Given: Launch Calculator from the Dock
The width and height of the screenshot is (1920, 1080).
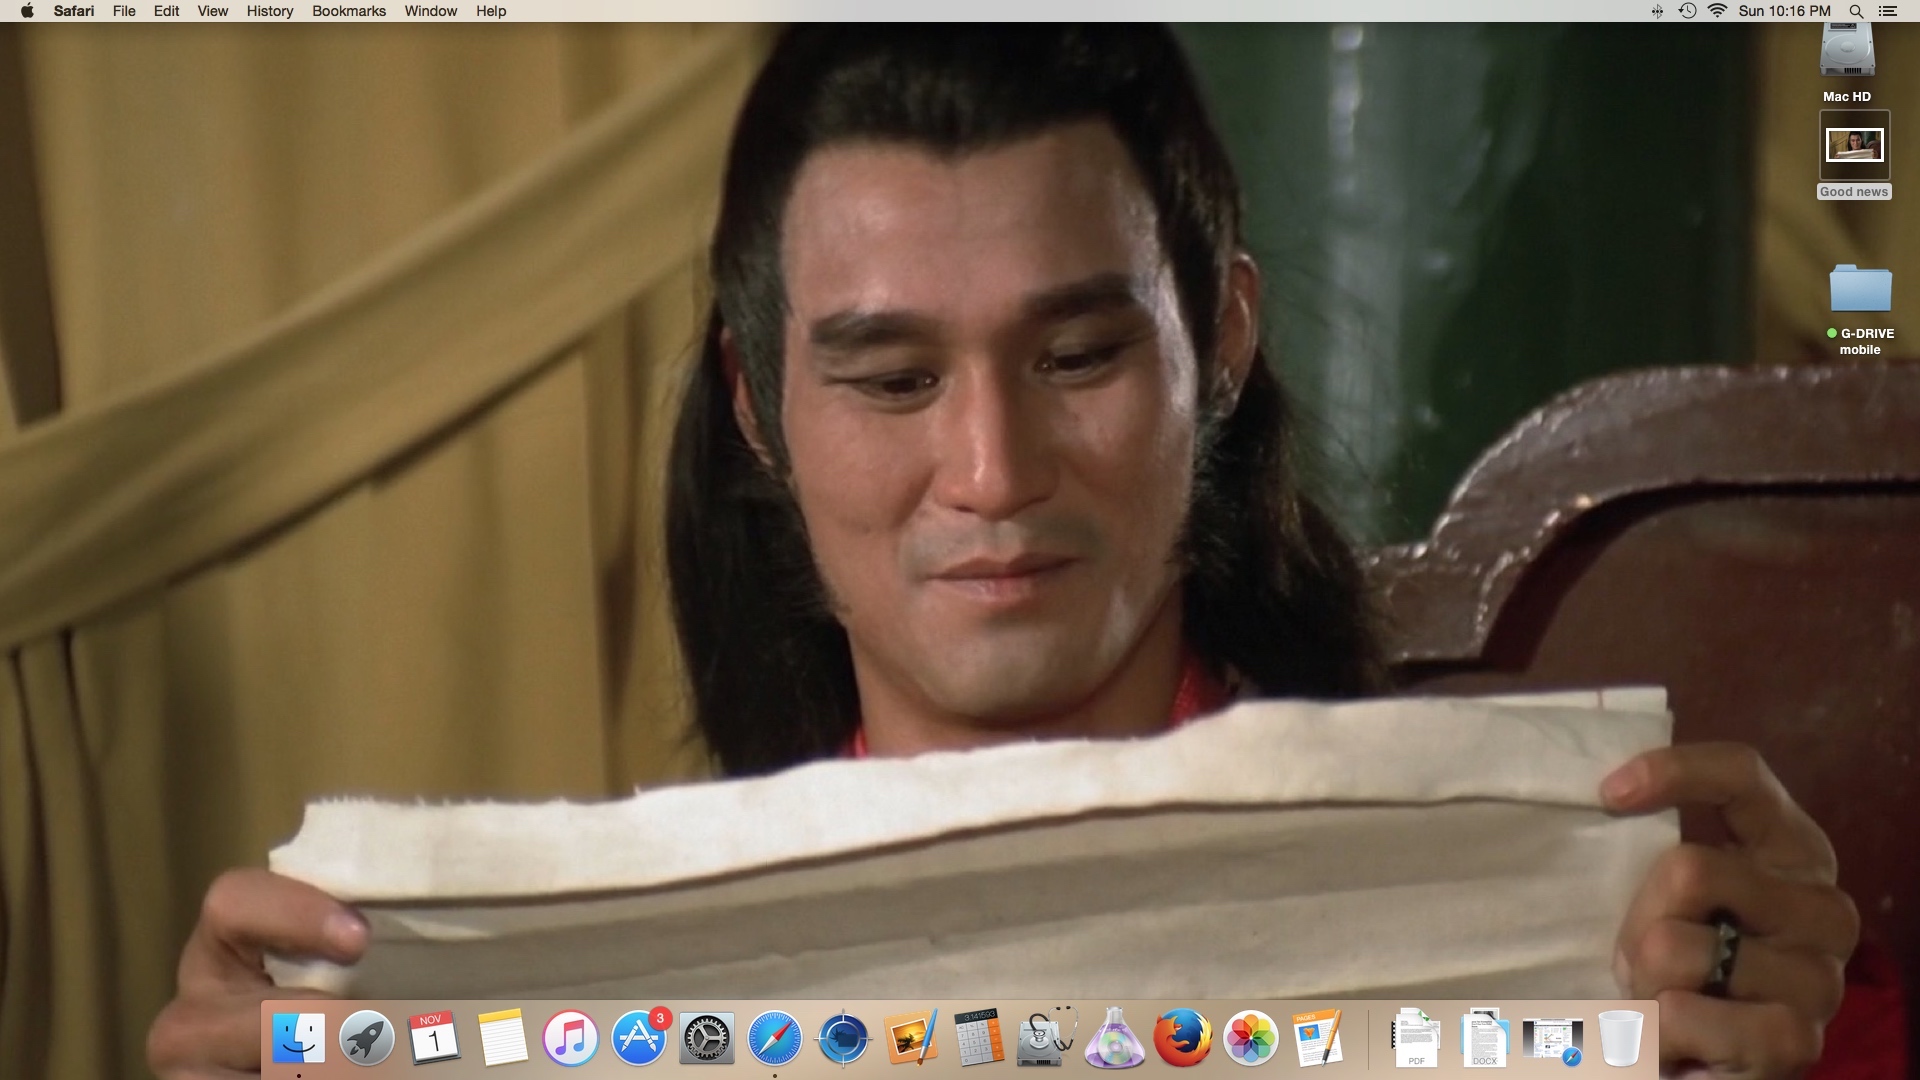Looking at the screenshot, I should click(x=979, y=1038).
